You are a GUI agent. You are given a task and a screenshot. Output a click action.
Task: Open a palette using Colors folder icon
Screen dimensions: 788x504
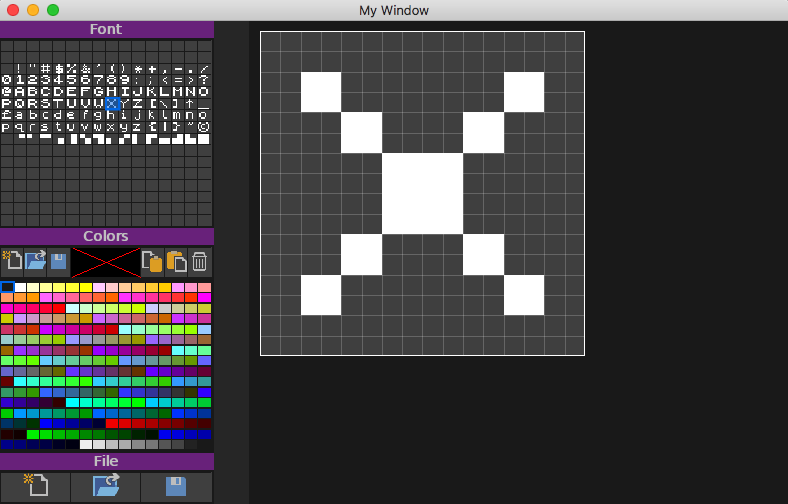click(x=36, y=262)
